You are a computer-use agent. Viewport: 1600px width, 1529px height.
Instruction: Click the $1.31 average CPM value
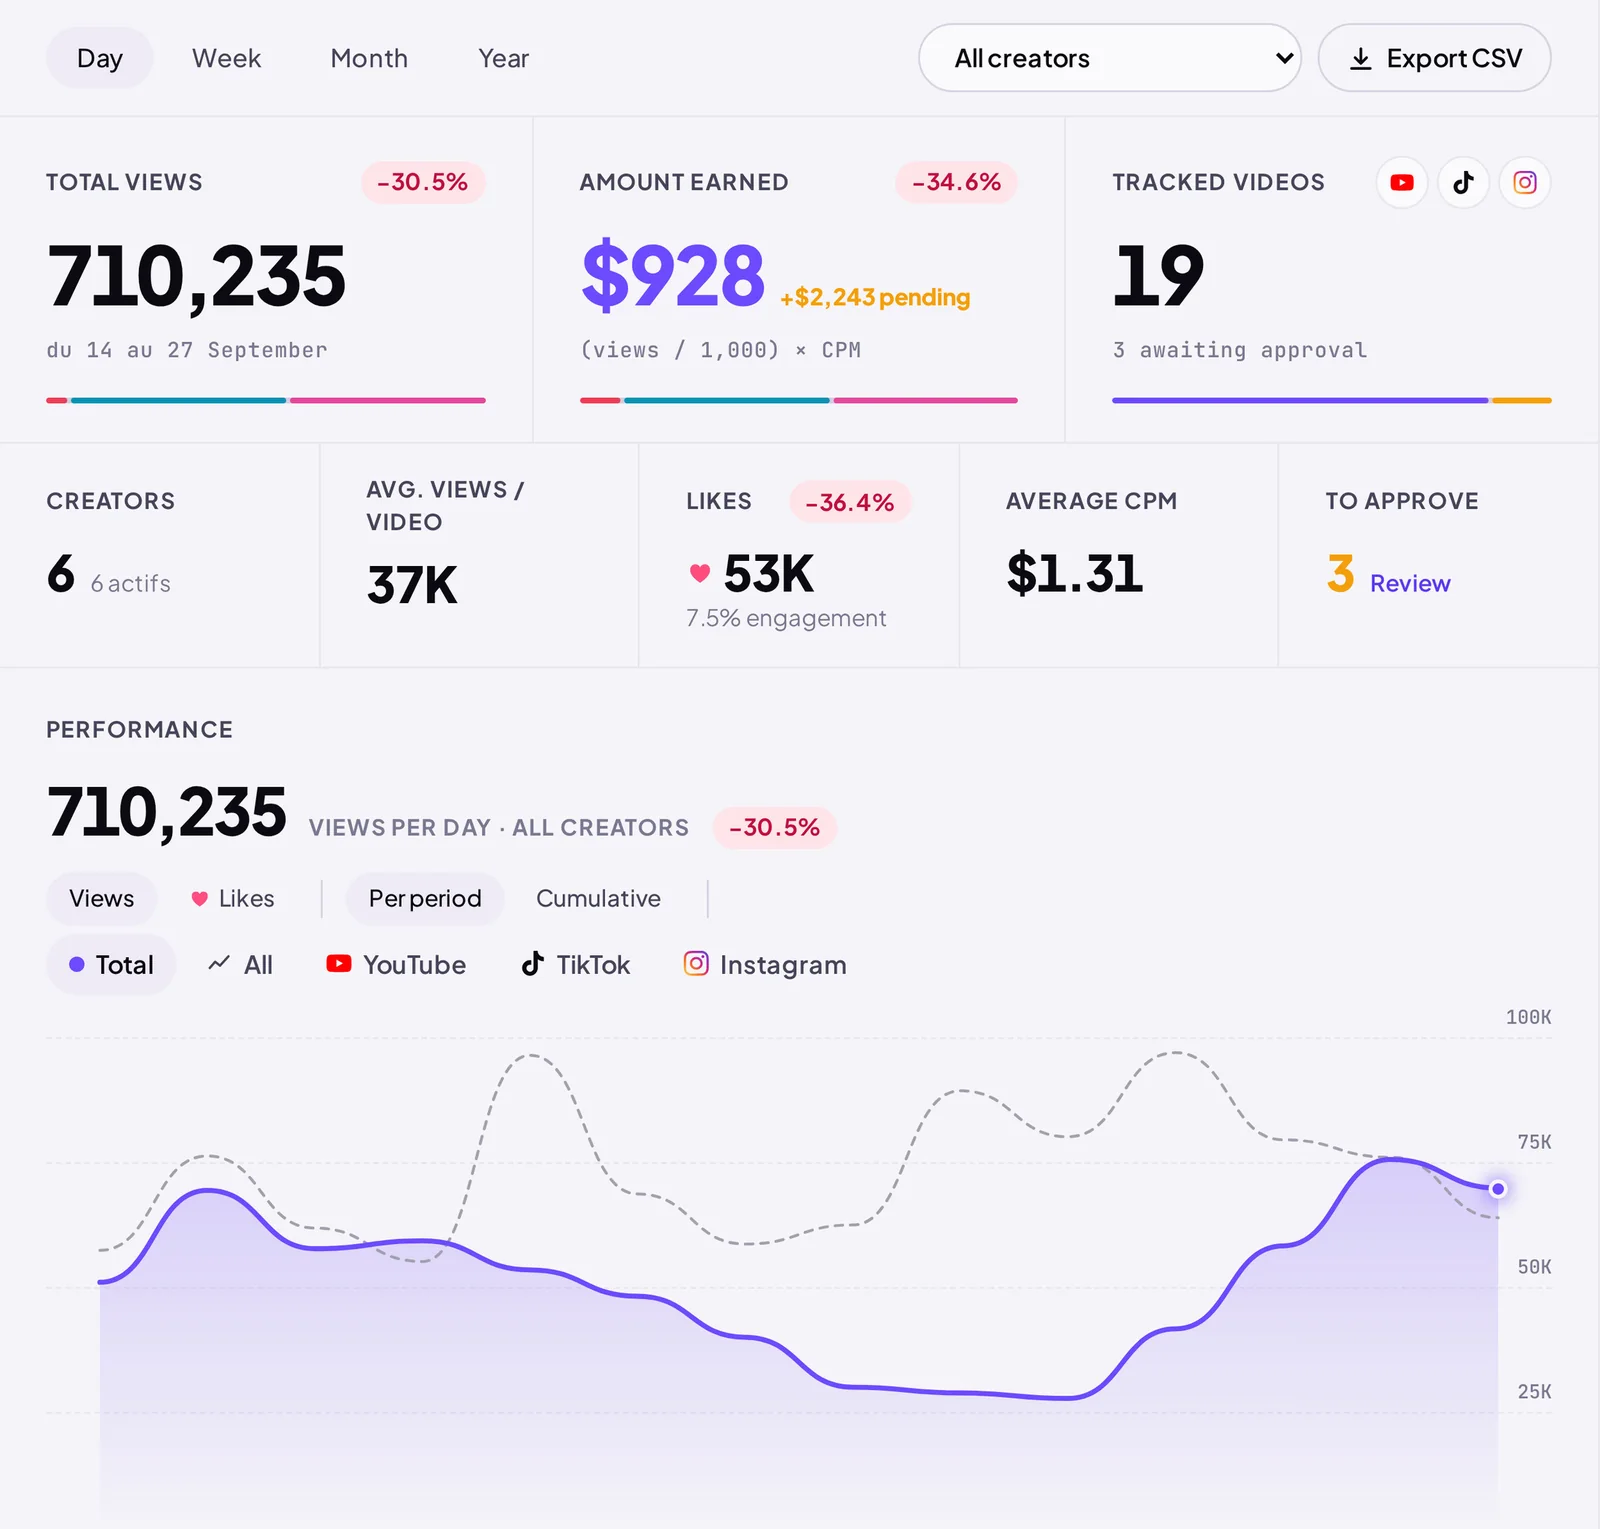tap(1075, 573)
